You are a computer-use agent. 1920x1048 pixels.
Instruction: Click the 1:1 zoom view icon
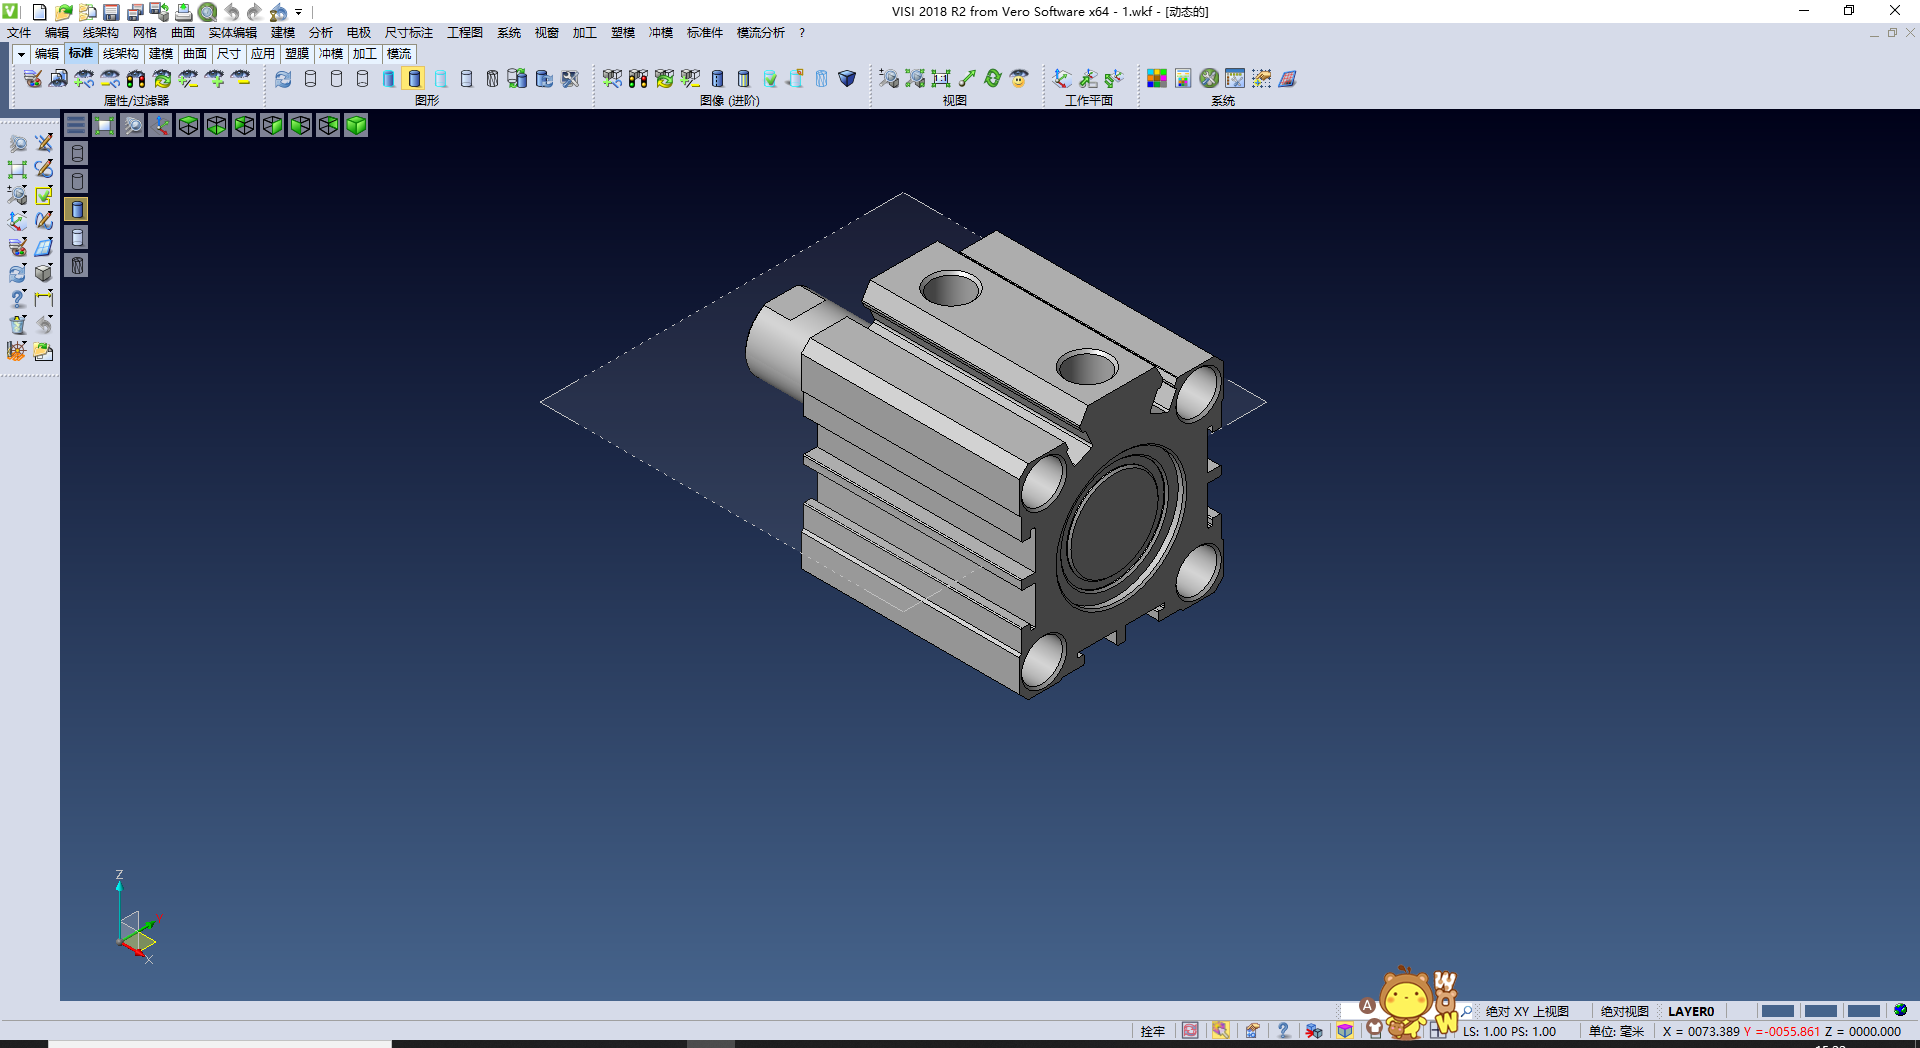point(941,79)
